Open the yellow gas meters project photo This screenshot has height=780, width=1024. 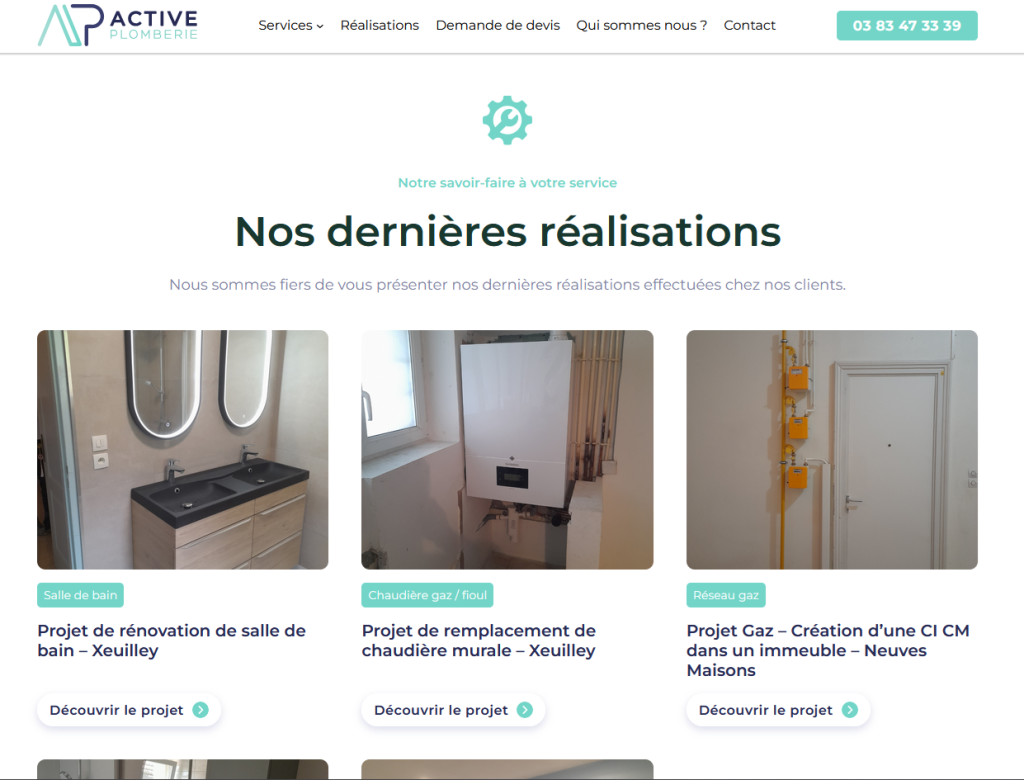[x=832, y=449]
